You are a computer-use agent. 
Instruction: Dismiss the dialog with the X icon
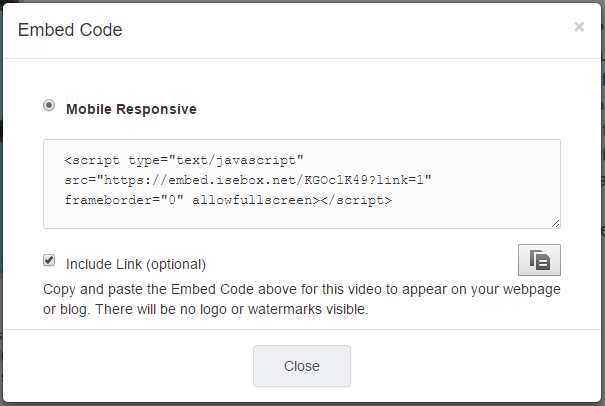579,27
